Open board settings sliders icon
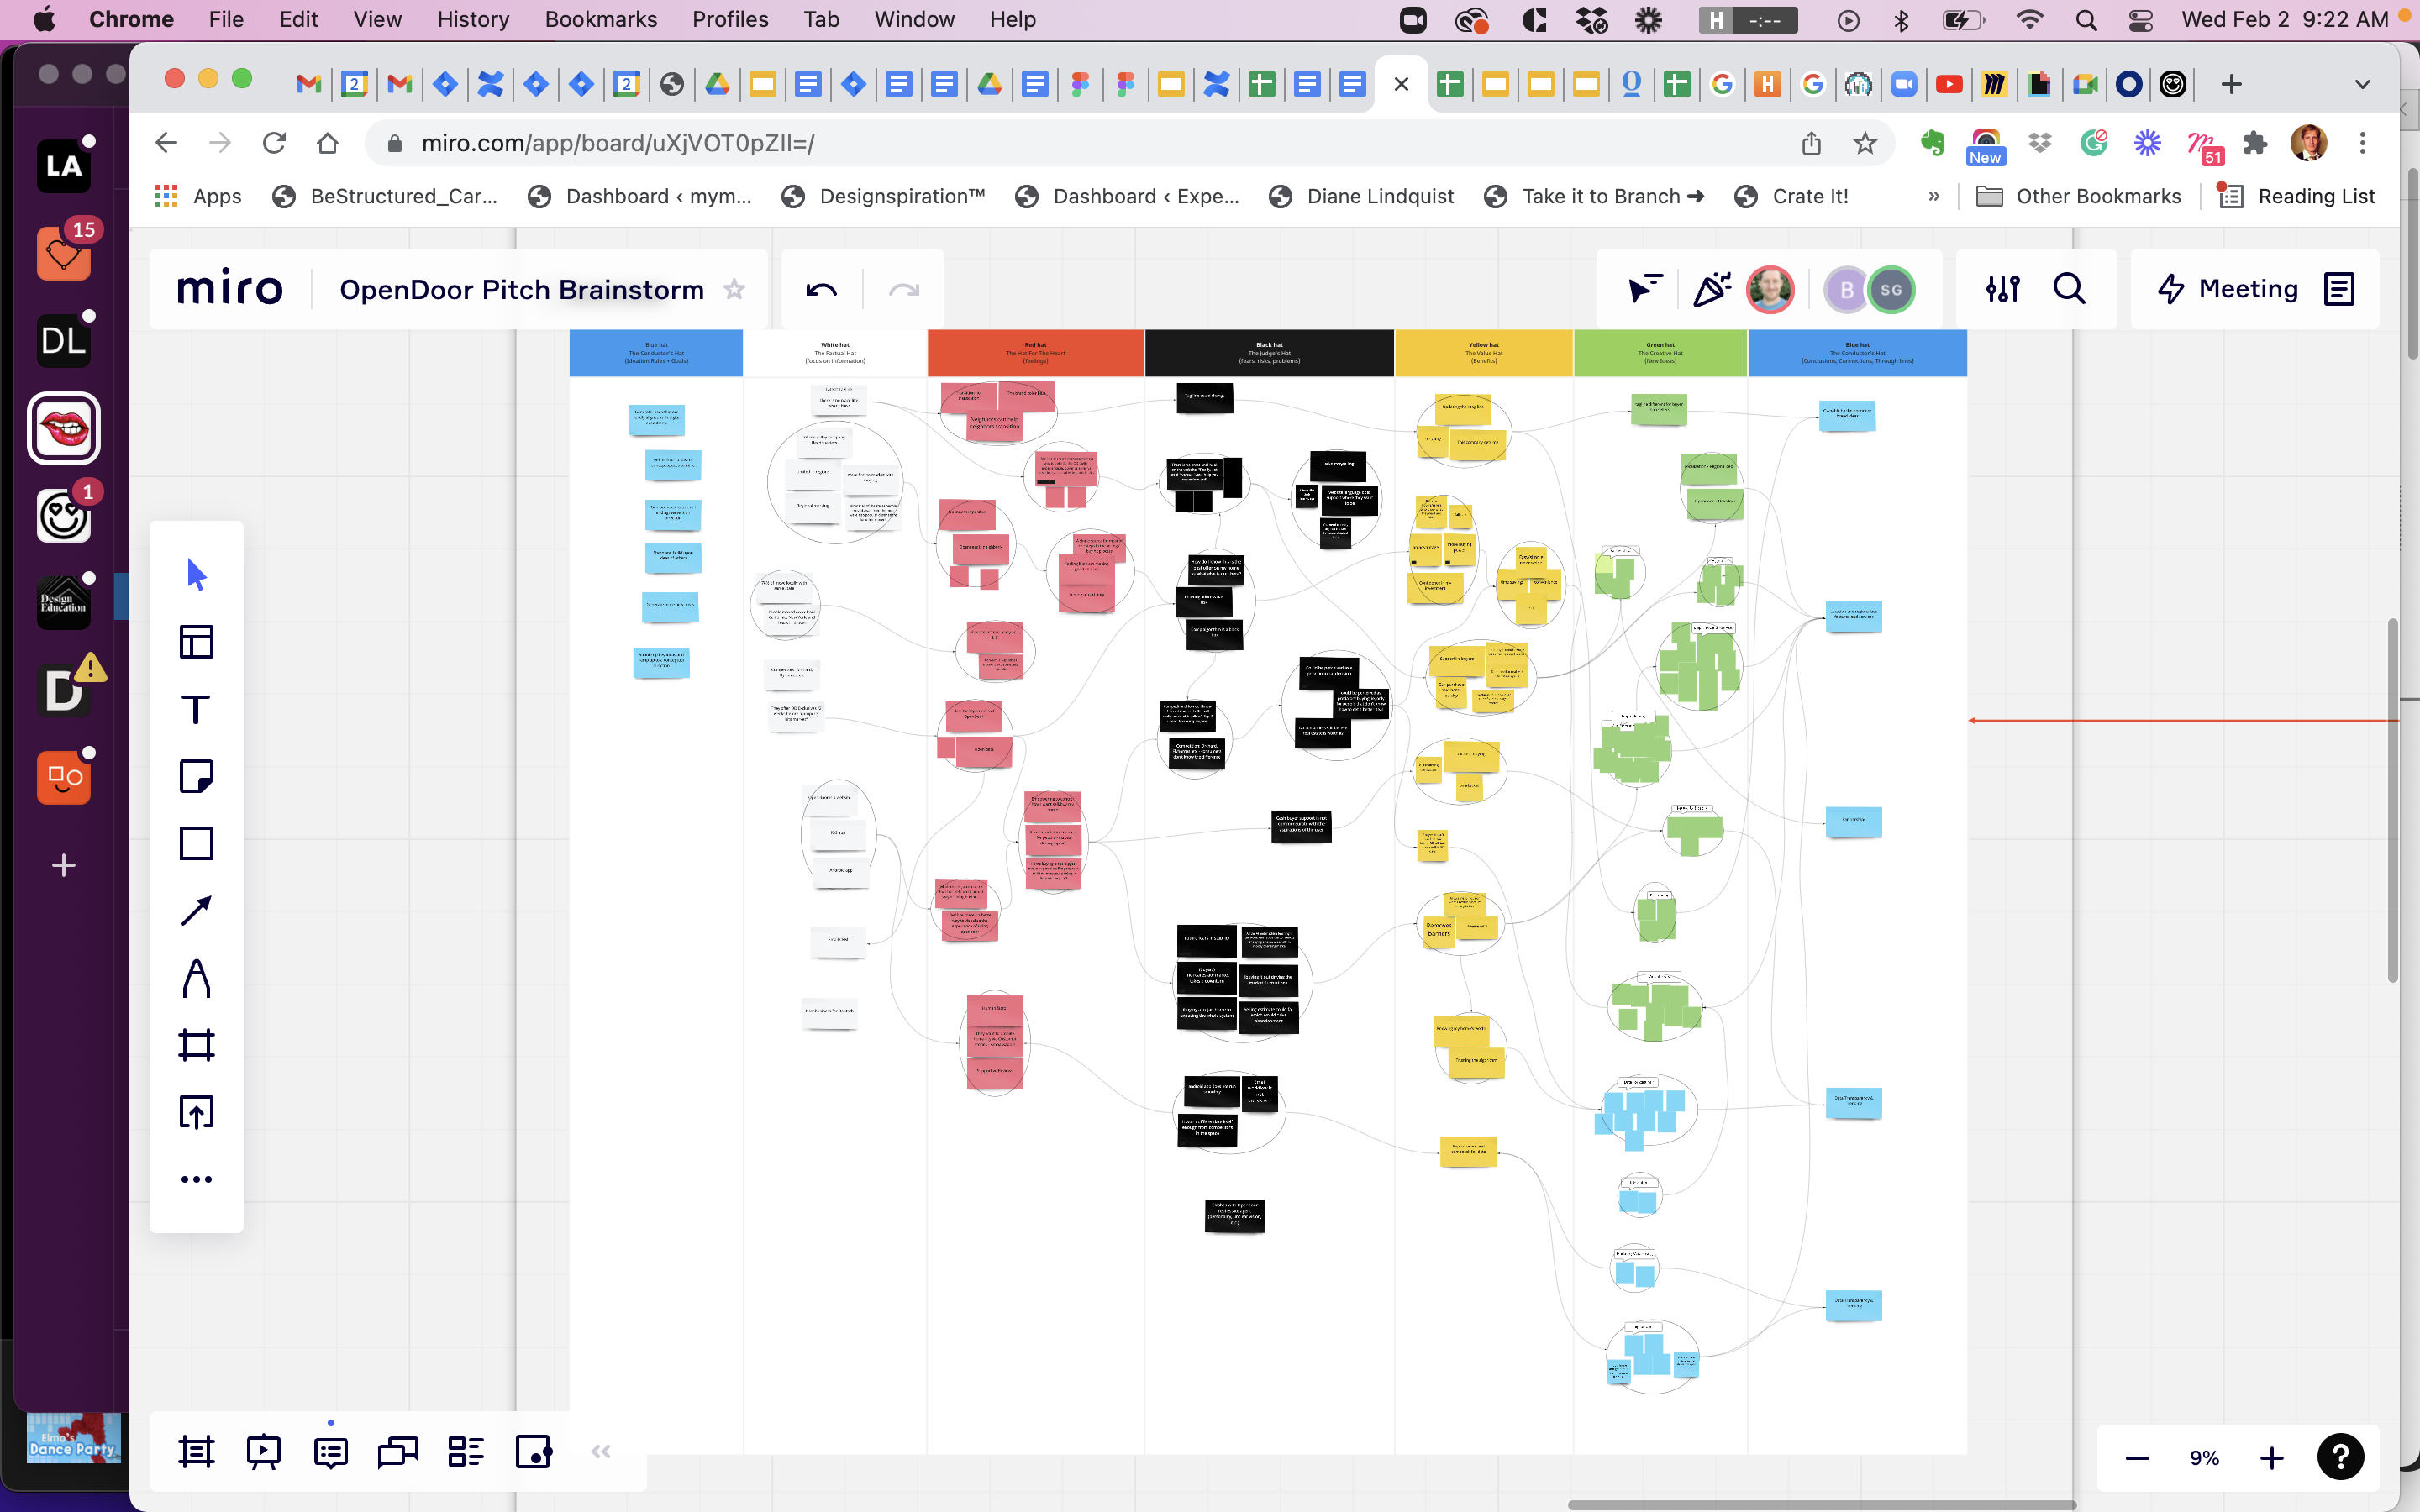Screen dimensions: 2420x1512 (2003, 290)
